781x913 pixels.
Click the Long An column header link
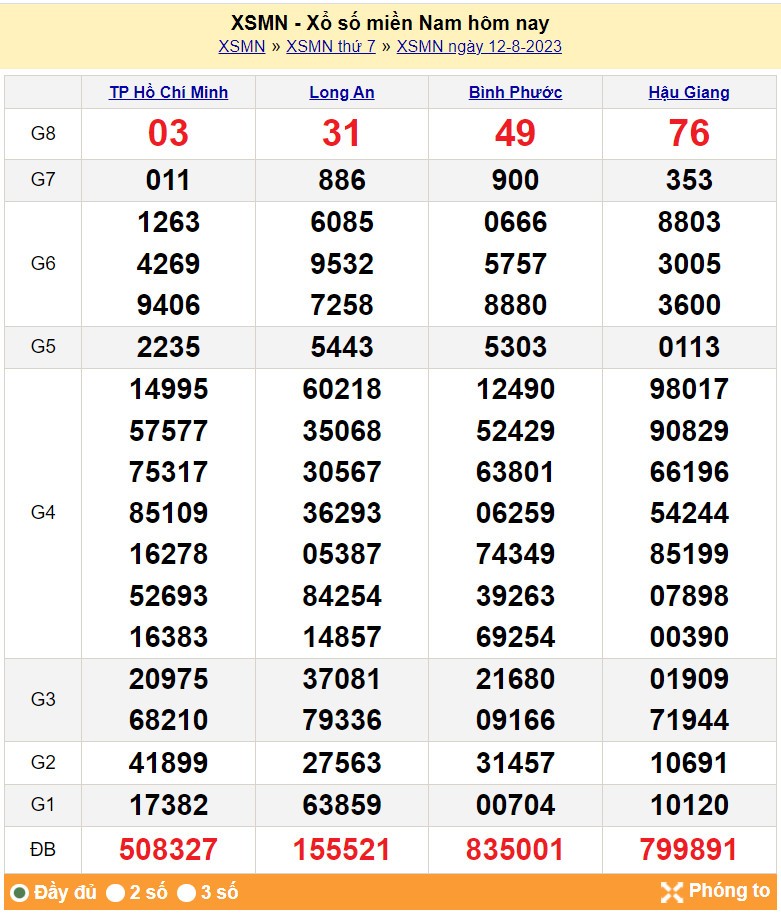[x=342, y=92]
